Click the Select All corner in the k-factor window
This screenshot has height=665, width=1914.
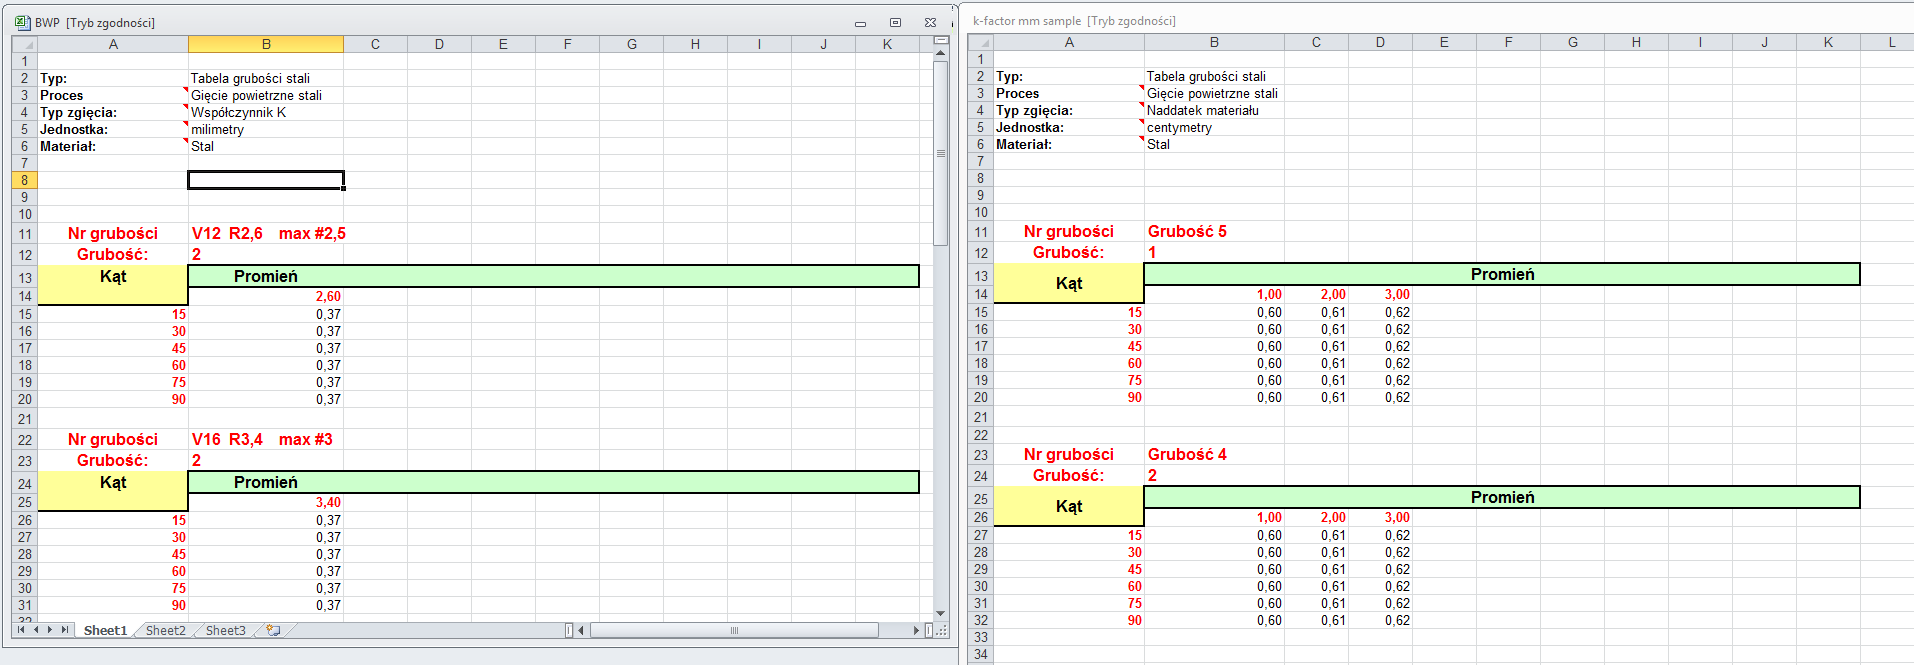[x=981, y=42]
